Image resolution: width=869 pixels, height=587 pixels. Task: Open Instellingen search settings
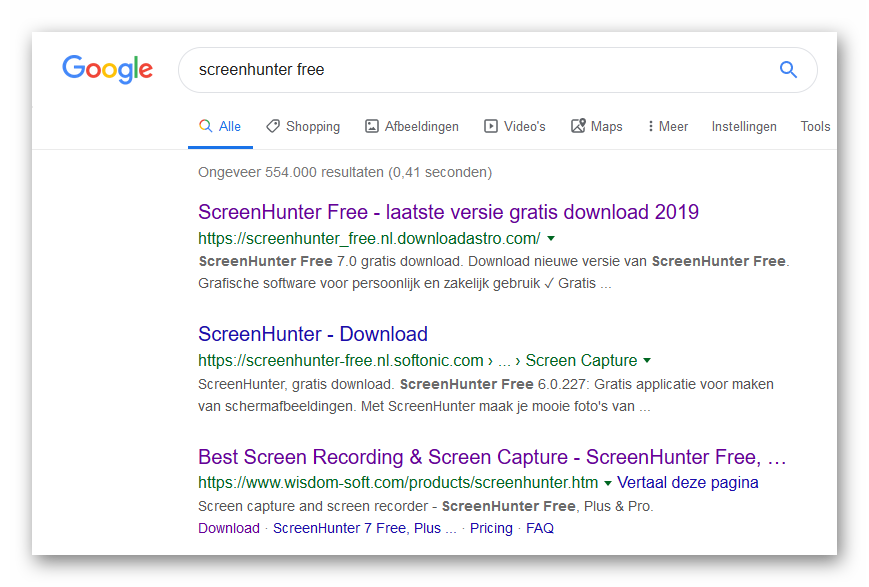[x=744, y=127]
